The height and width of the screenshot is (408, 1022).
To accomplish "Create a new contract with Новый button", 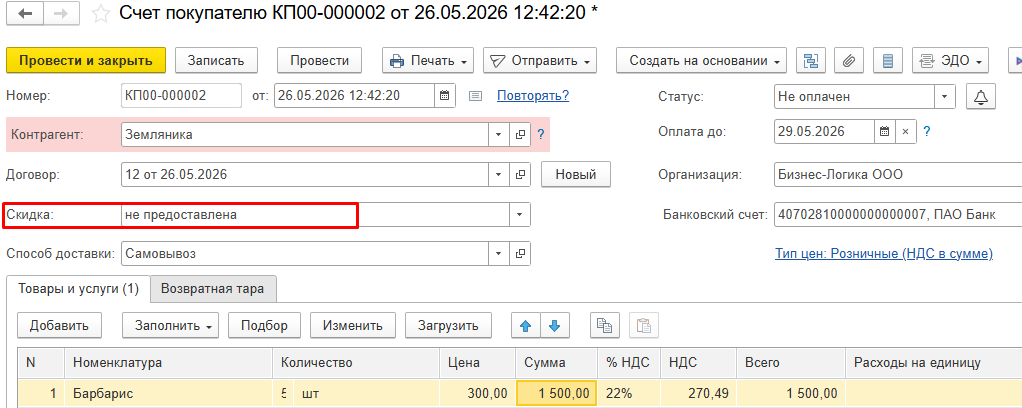I will coord(576,175).
